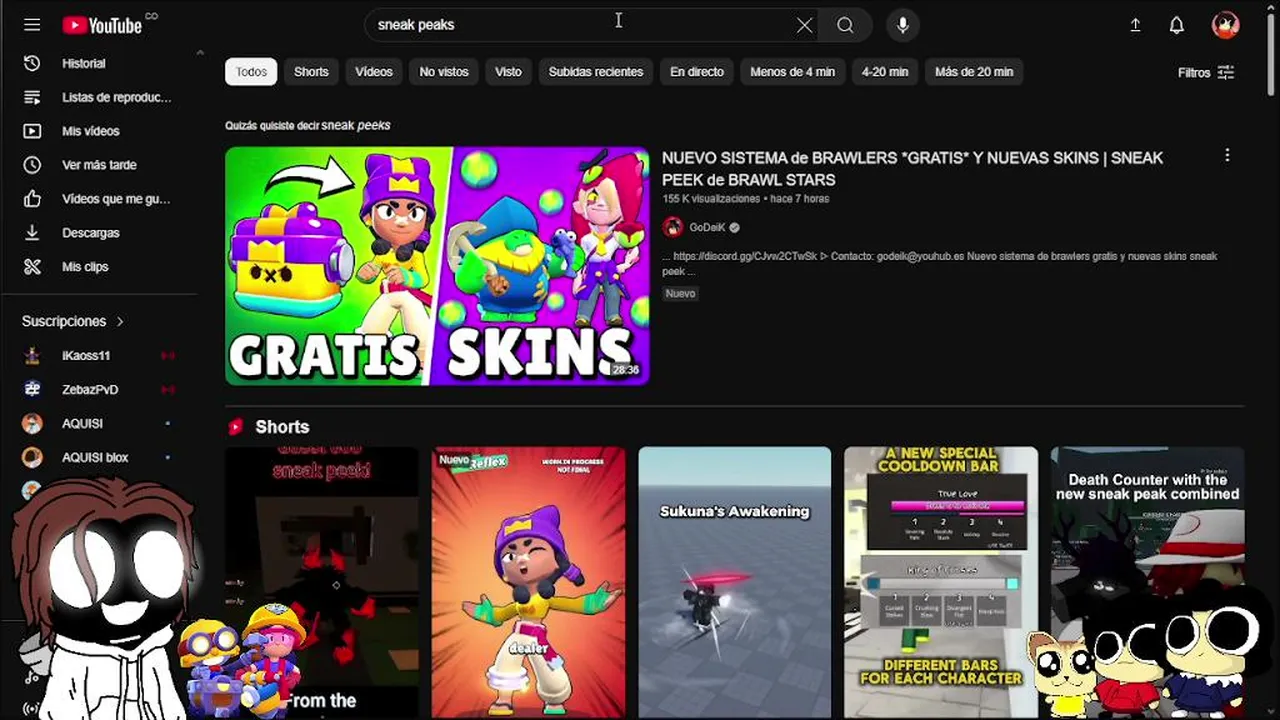Open the Filtros filter icon
This screenshot has height=720, width=1280.
click(1226, 72)
